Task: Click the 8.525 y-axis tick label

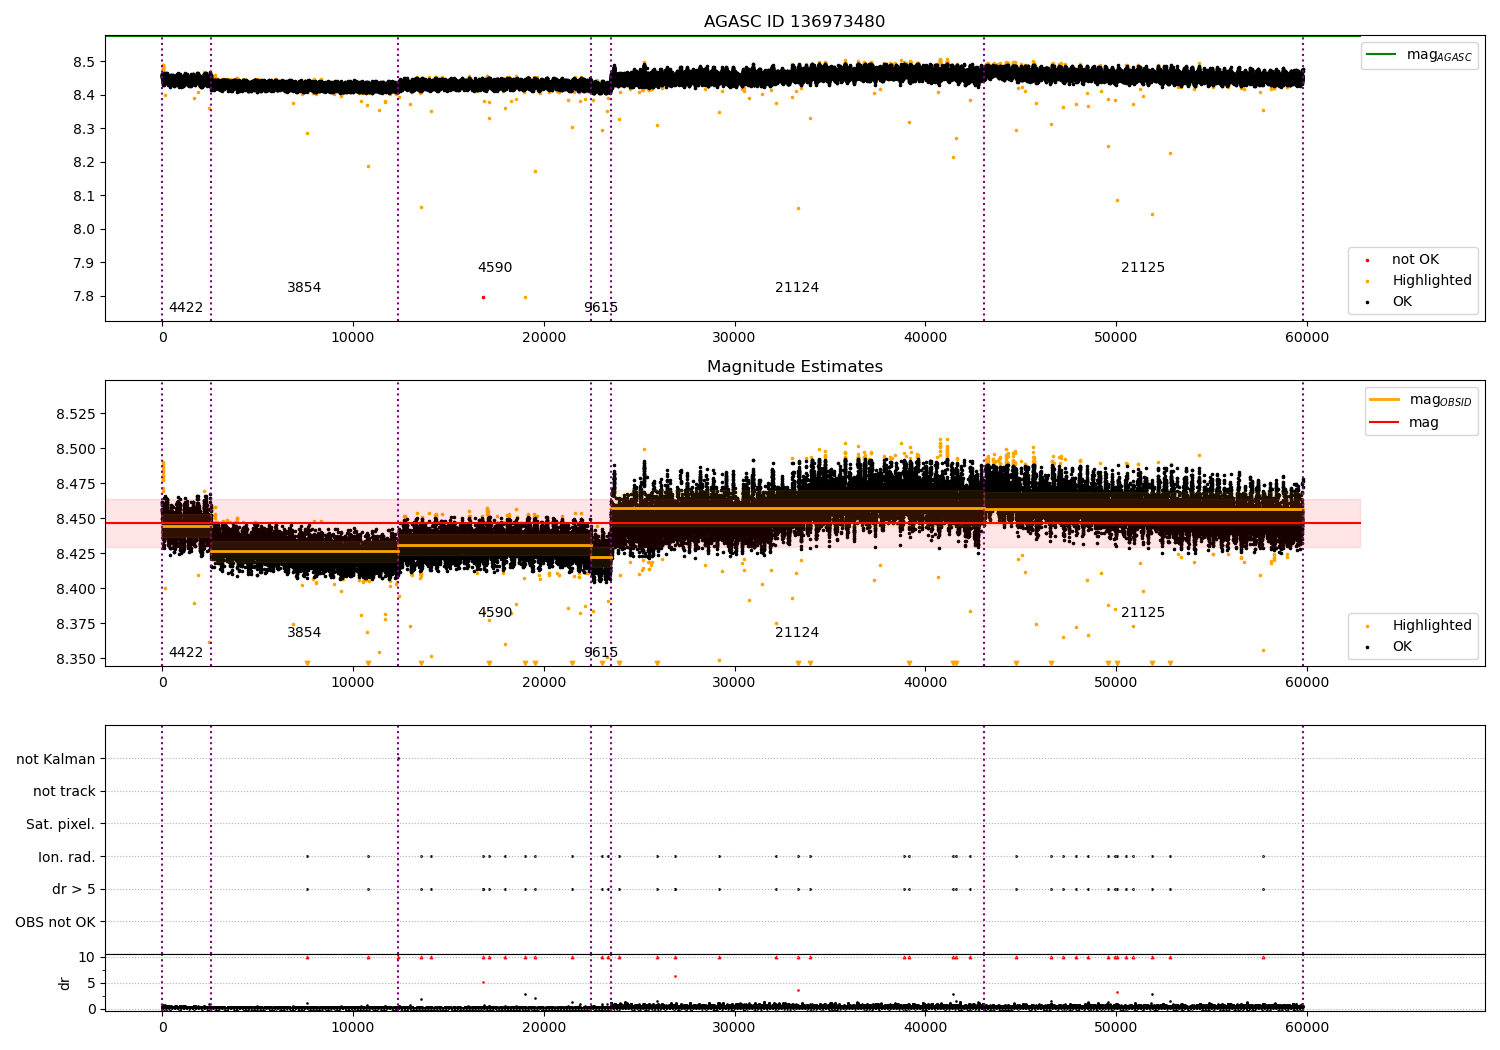Action: 76,414
